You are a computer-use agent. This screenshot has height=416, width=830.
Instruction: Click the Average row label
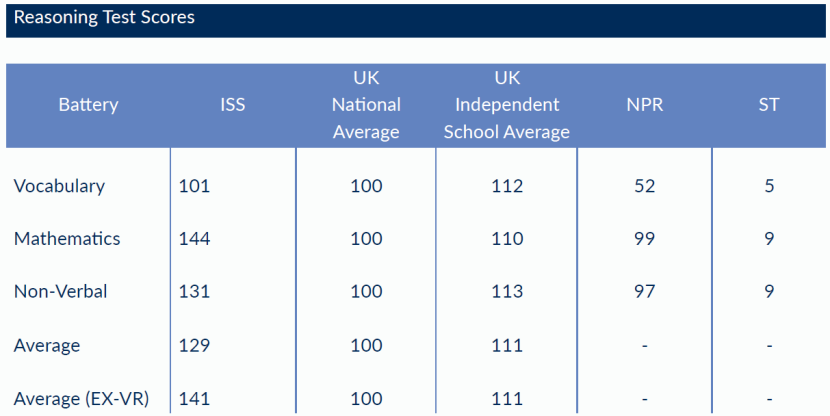click(x=47, y=346)
